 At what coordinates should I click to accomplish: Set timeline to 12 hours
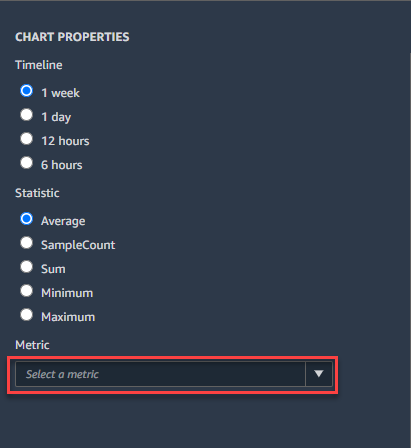pos(26,139)
